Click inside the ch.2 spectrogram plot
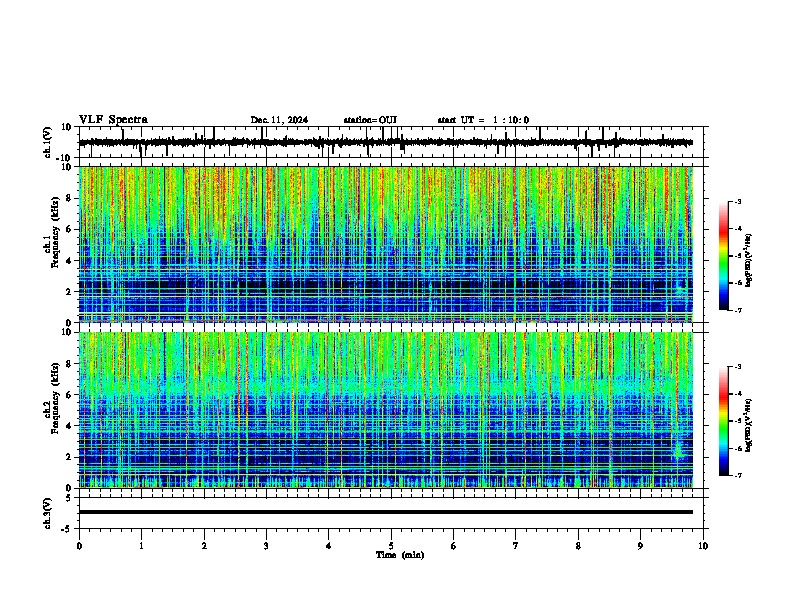This screenshot has height=612, width=792. [386, 410]
